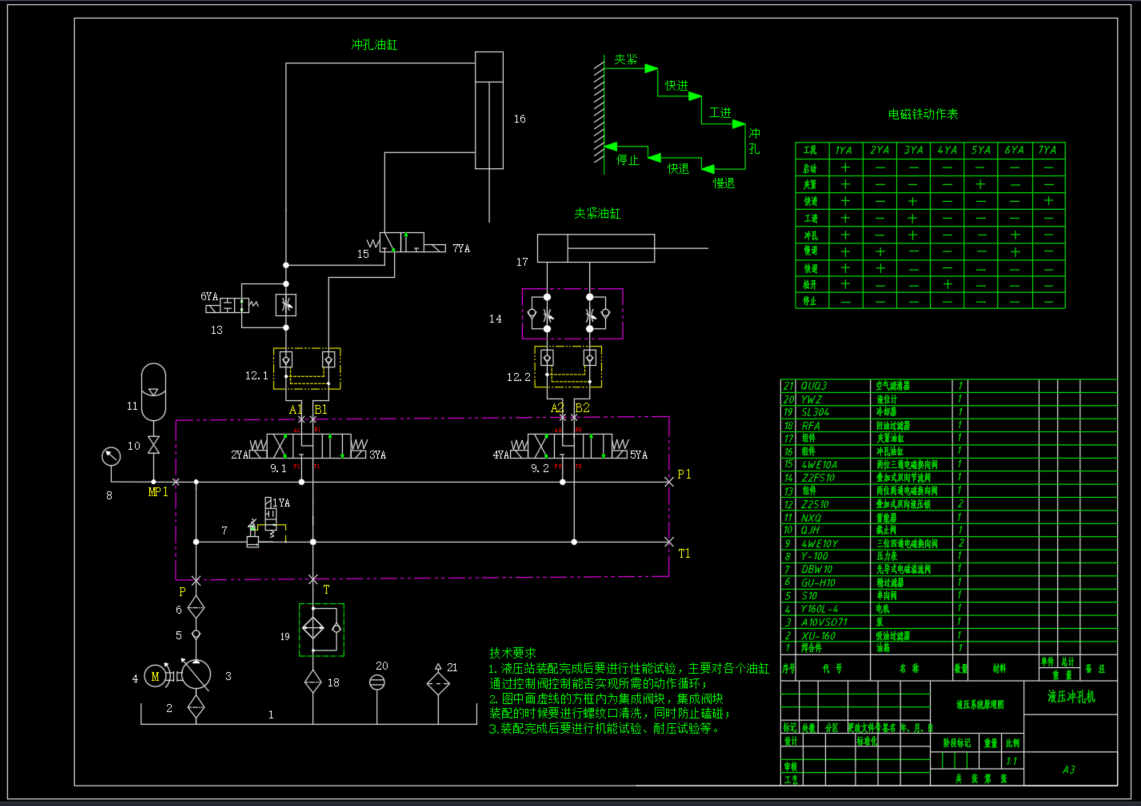Select the accumulator symbol numbered 11
The height and width of the screenshot is (806, 1141).
[154, 391]
